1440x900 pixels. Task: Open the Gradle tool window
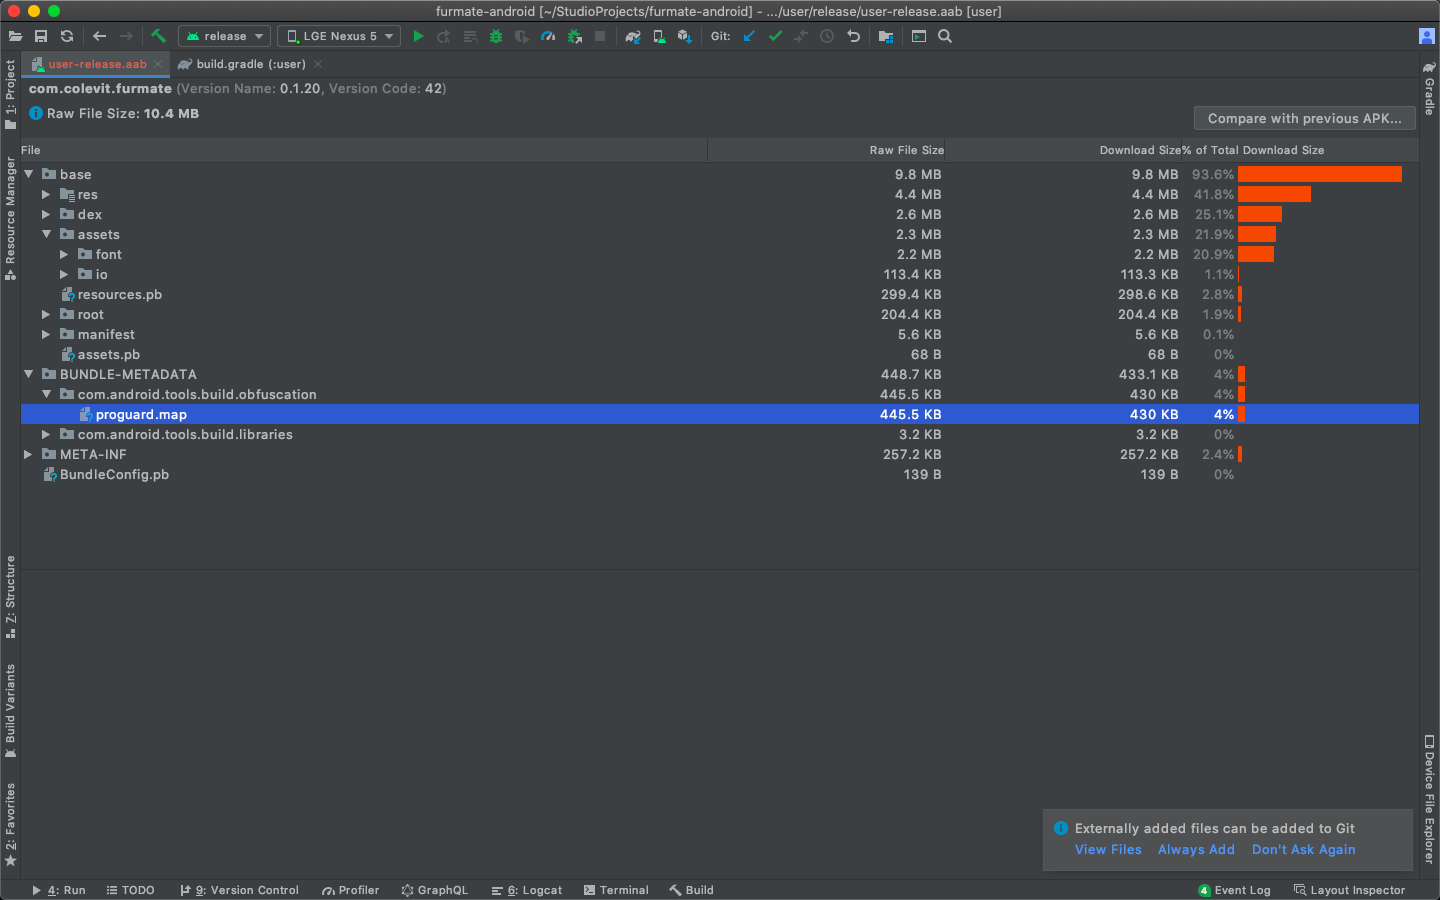(x=1429, y=88)
